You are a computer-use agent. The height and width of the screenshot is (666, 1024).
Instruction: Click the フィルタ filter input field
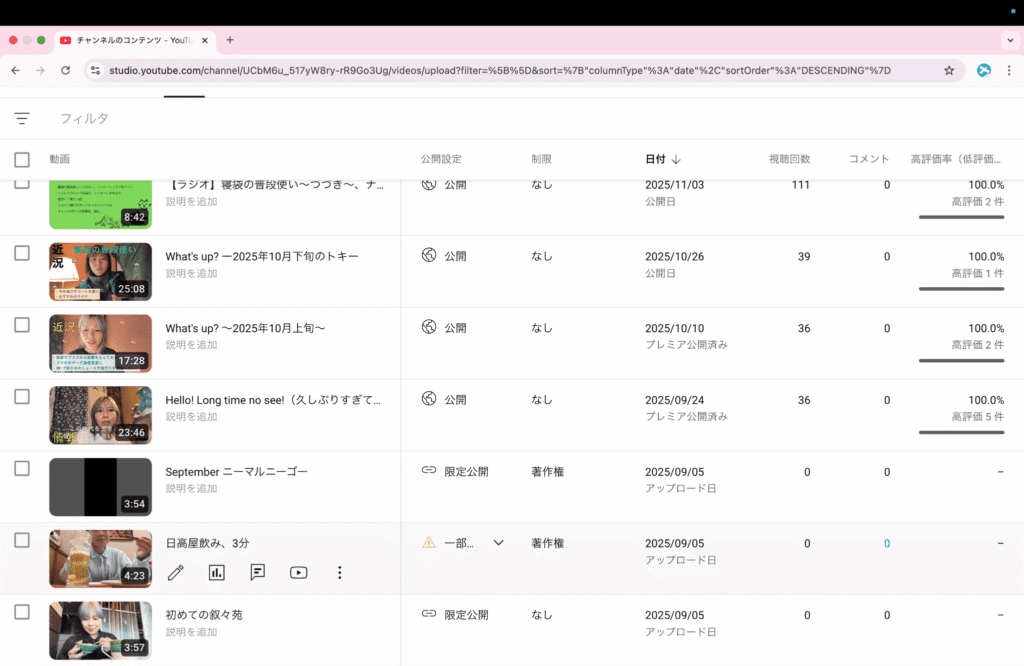click(x=300, y=118)
